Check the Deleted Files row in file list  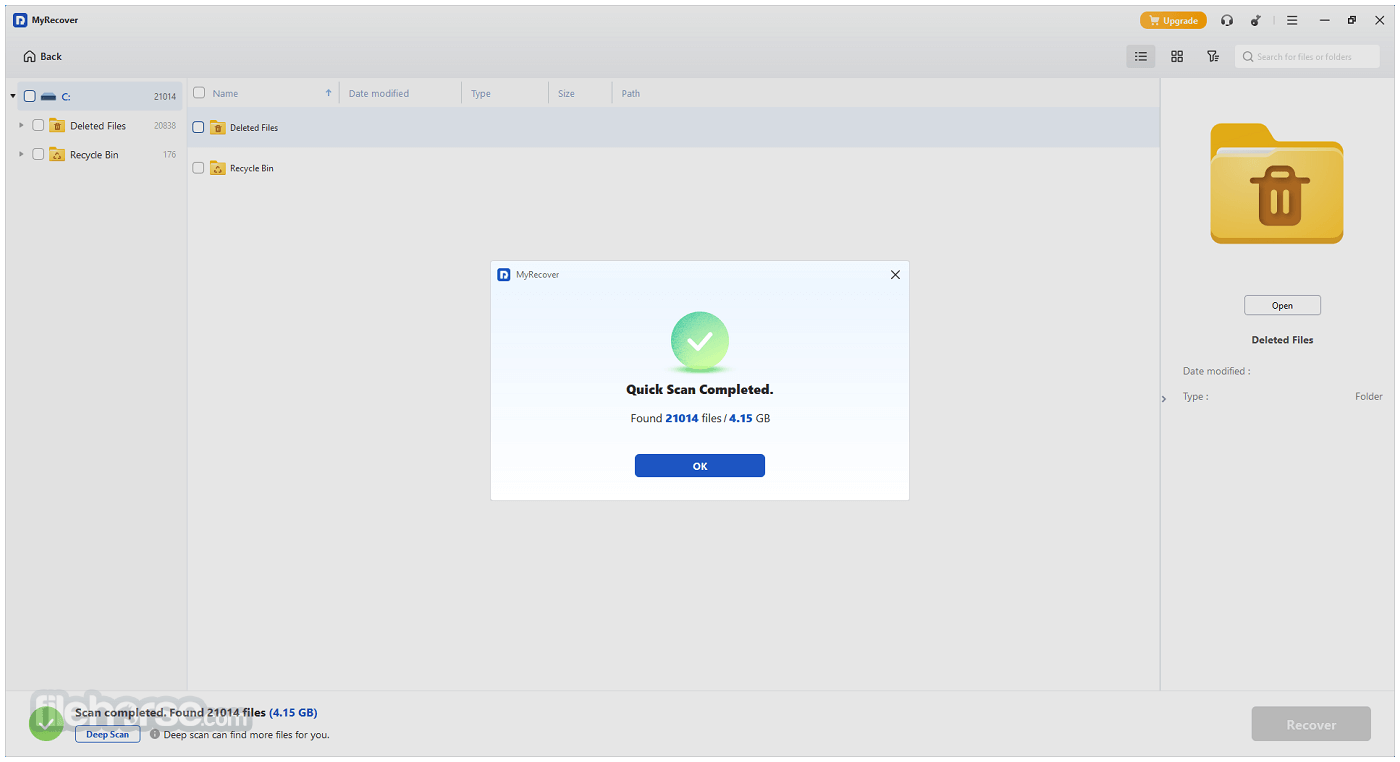coord(198,128)
